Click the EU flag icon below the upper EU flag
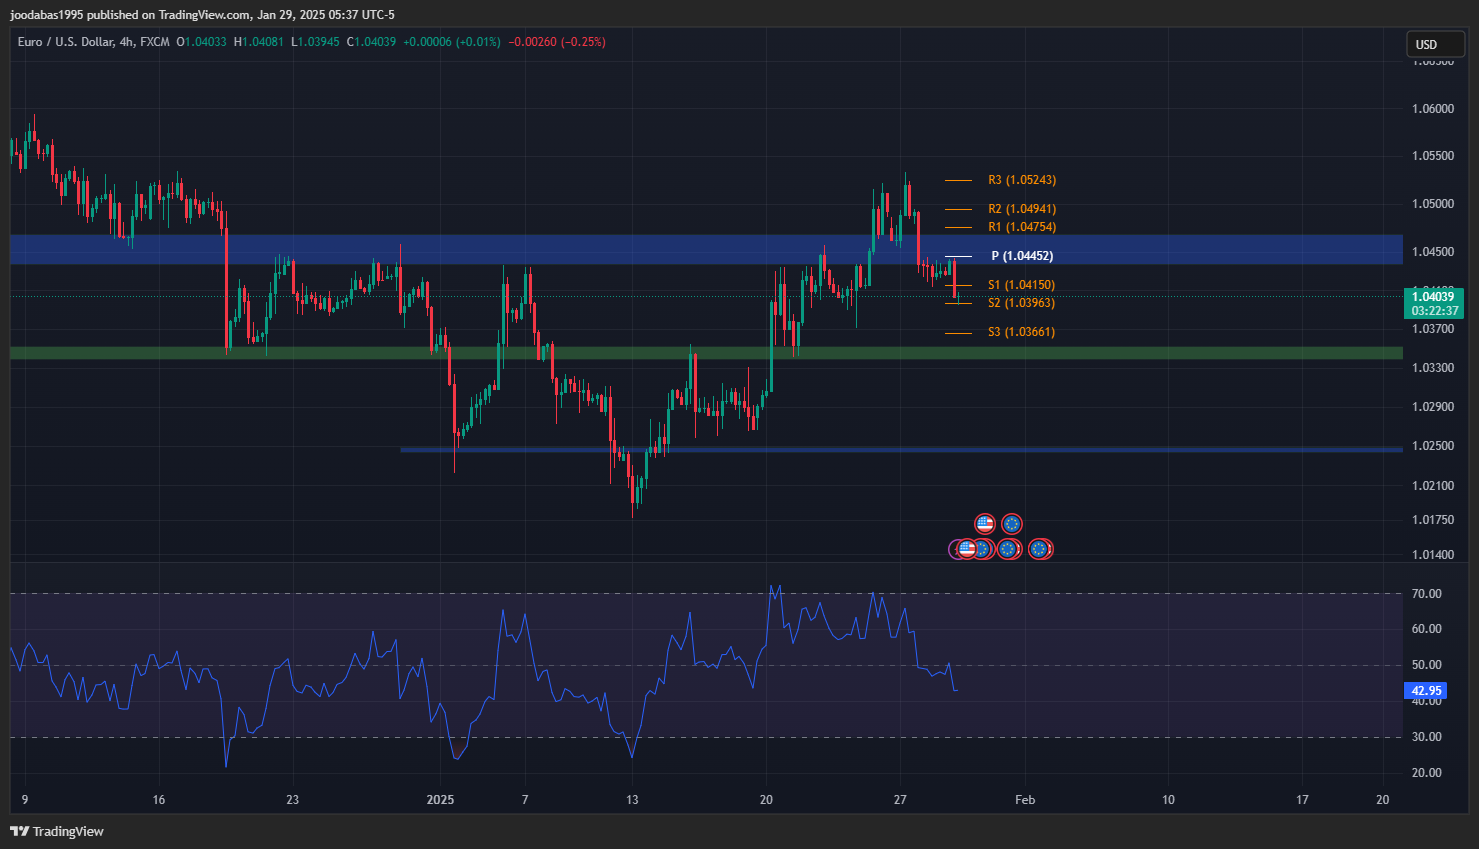The height and width of the screenshot is (849, 1479). (x=1008, y=549)
